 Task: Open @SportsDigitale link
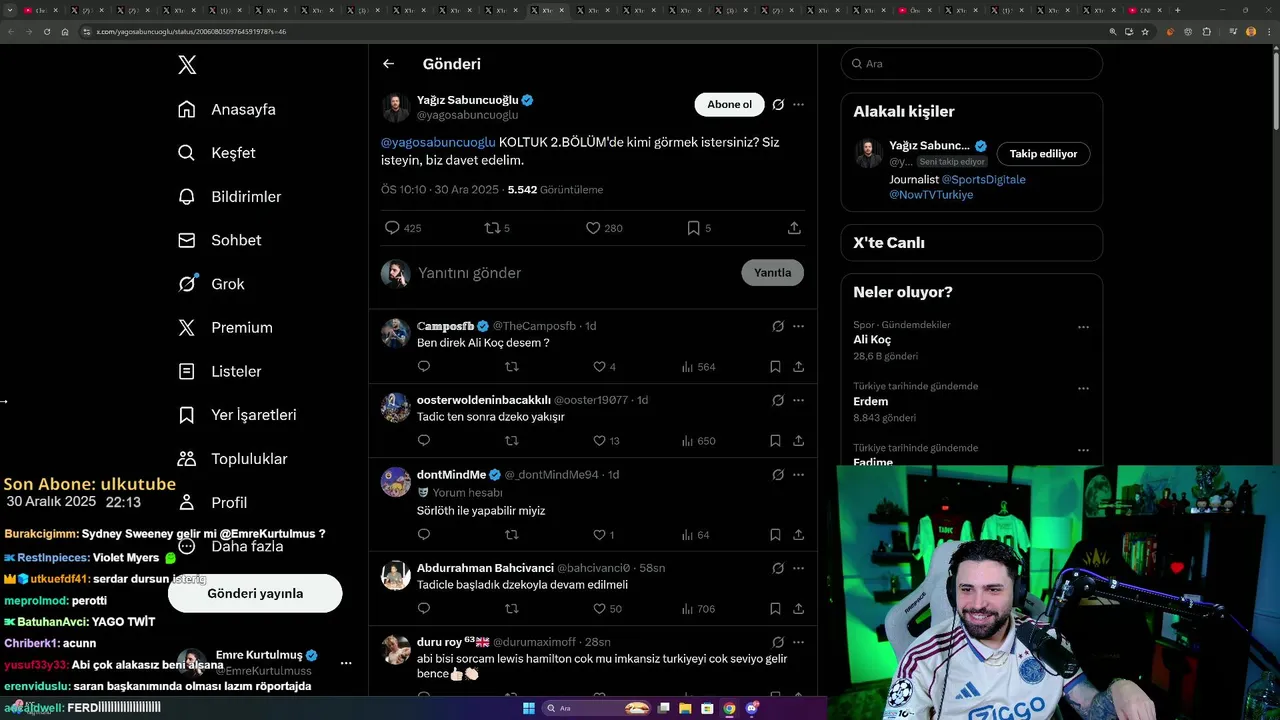pos(983,180)
